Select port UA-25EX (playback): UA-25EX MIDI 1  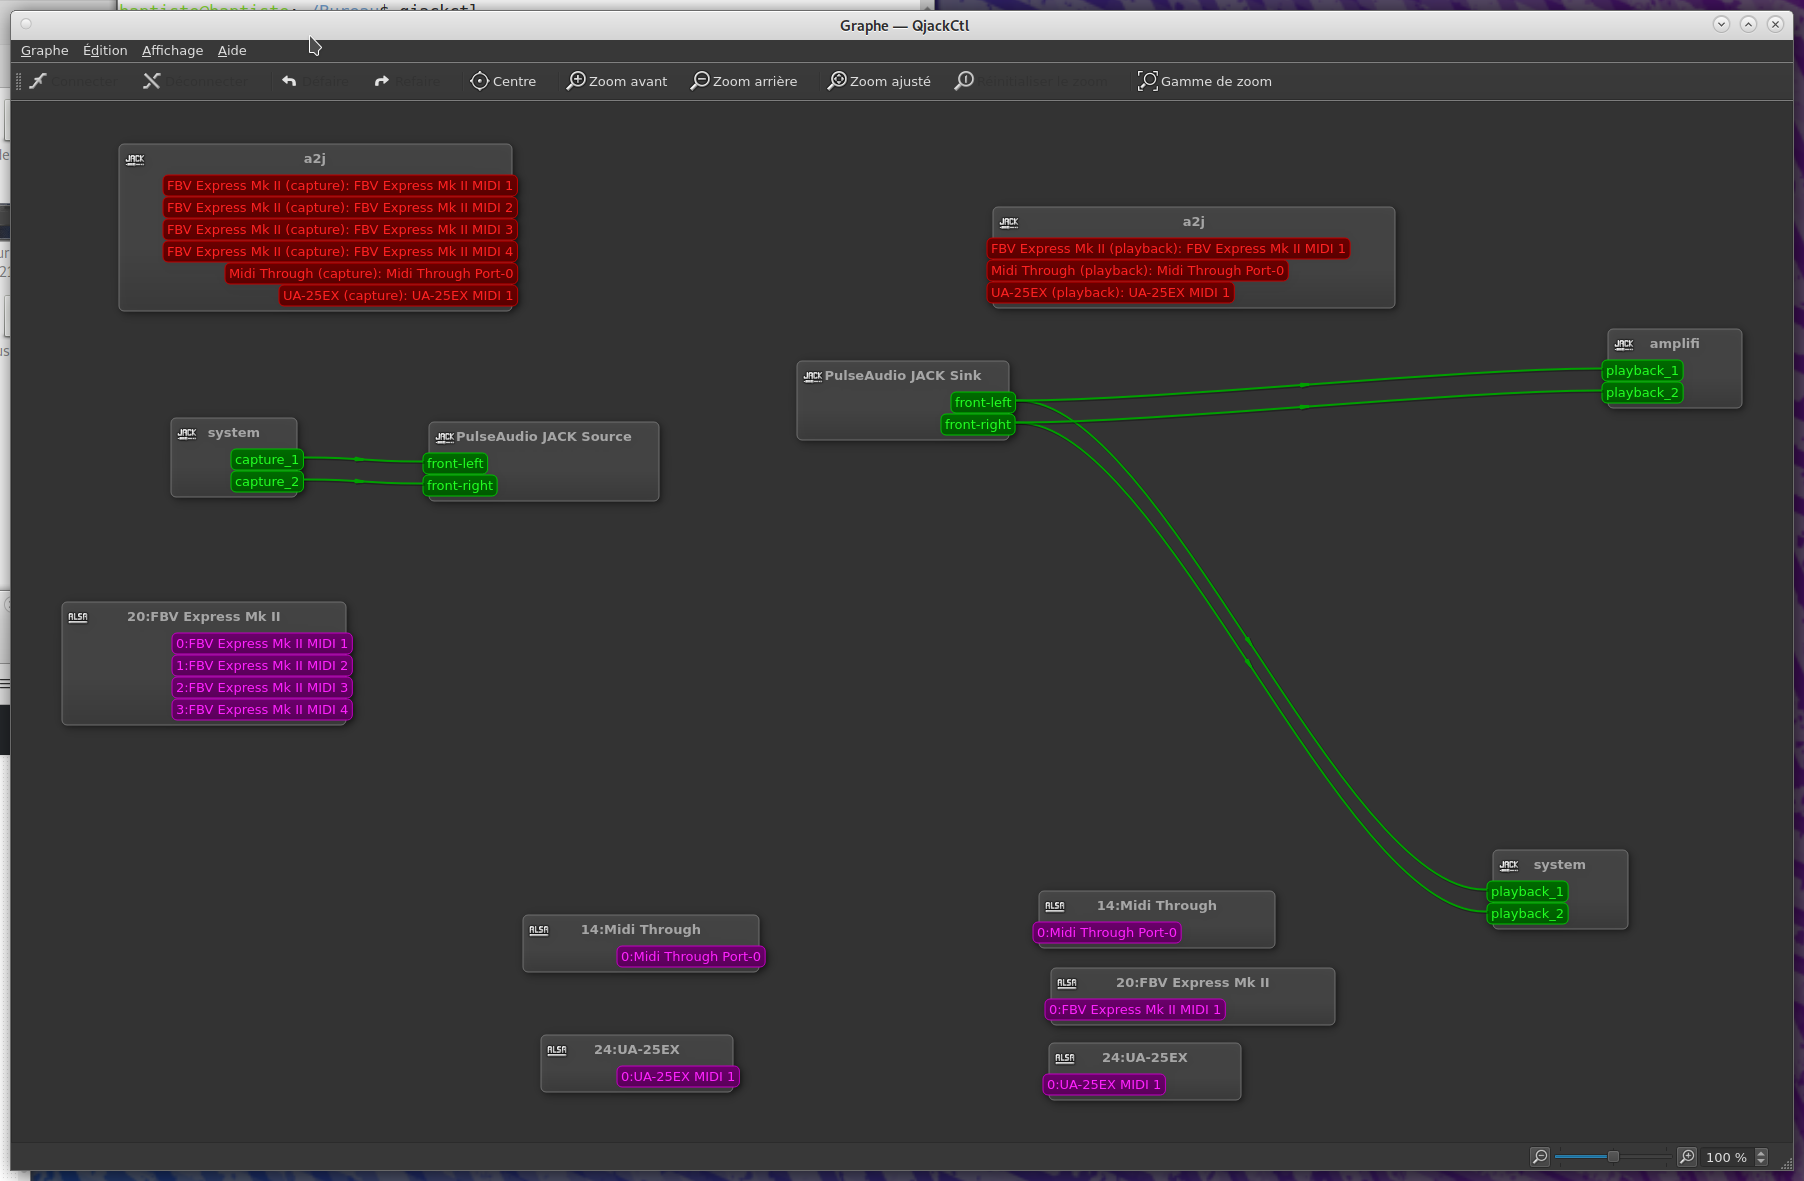point(1111,293)
